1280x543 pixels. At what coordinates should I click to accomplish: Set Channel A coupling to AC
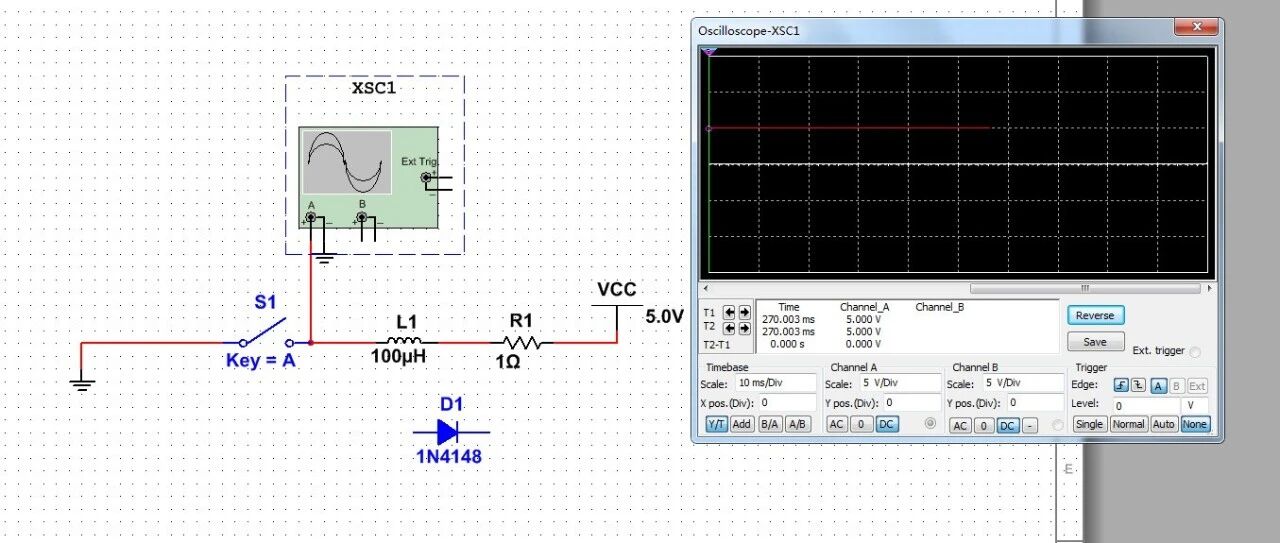pyautogui.click(x=837, y=425)
